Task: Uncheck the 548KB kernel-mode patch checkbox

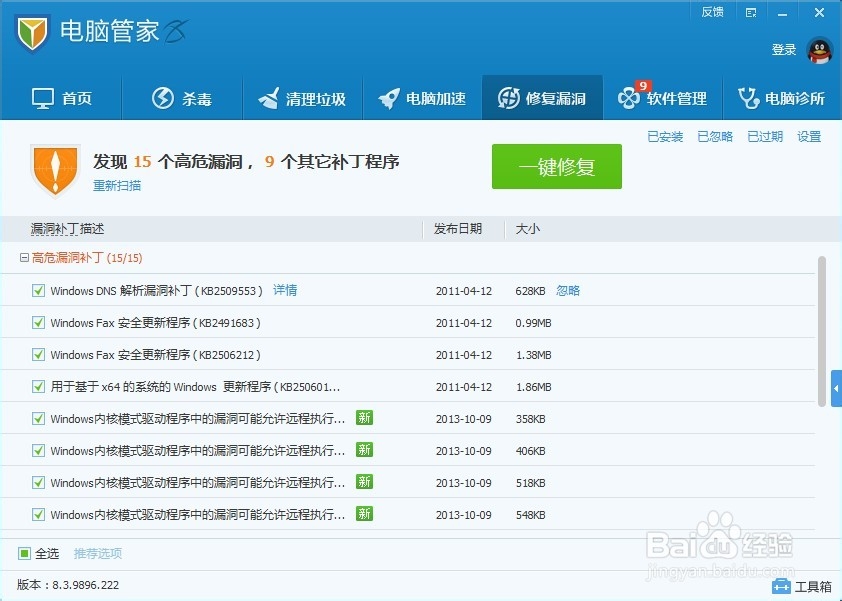Action: (x=38, y=515)
